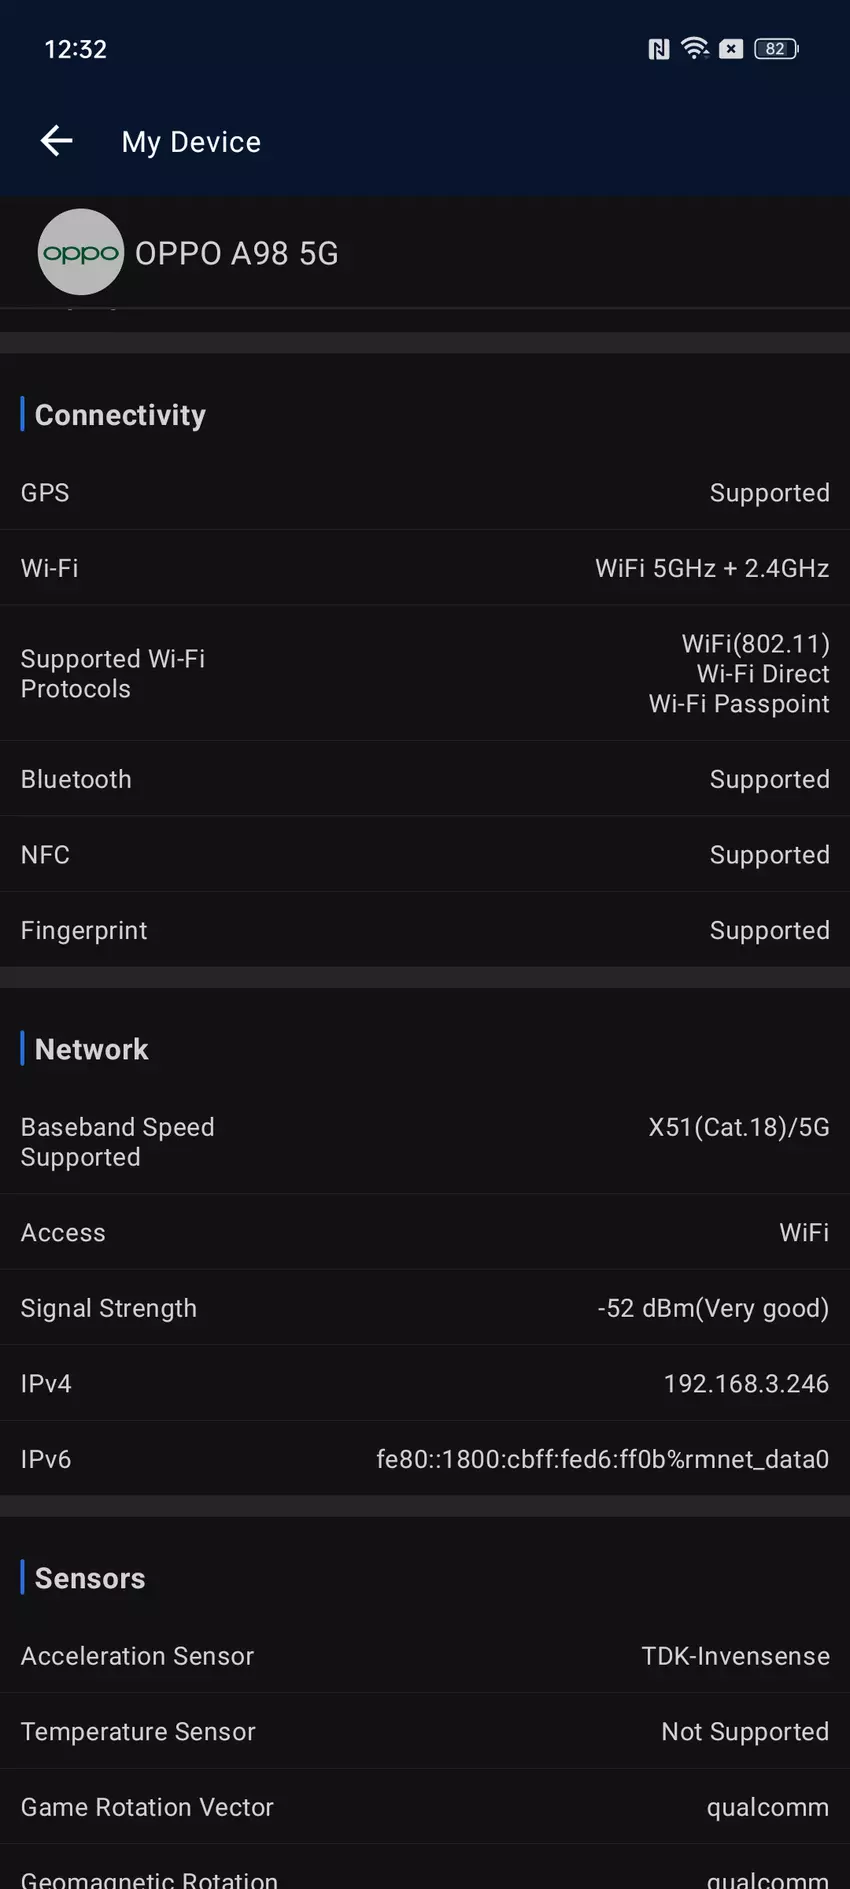
Task: Tap the Wi-Fi 5GHz + 2.4GHz row
Action: coord(425,568)
